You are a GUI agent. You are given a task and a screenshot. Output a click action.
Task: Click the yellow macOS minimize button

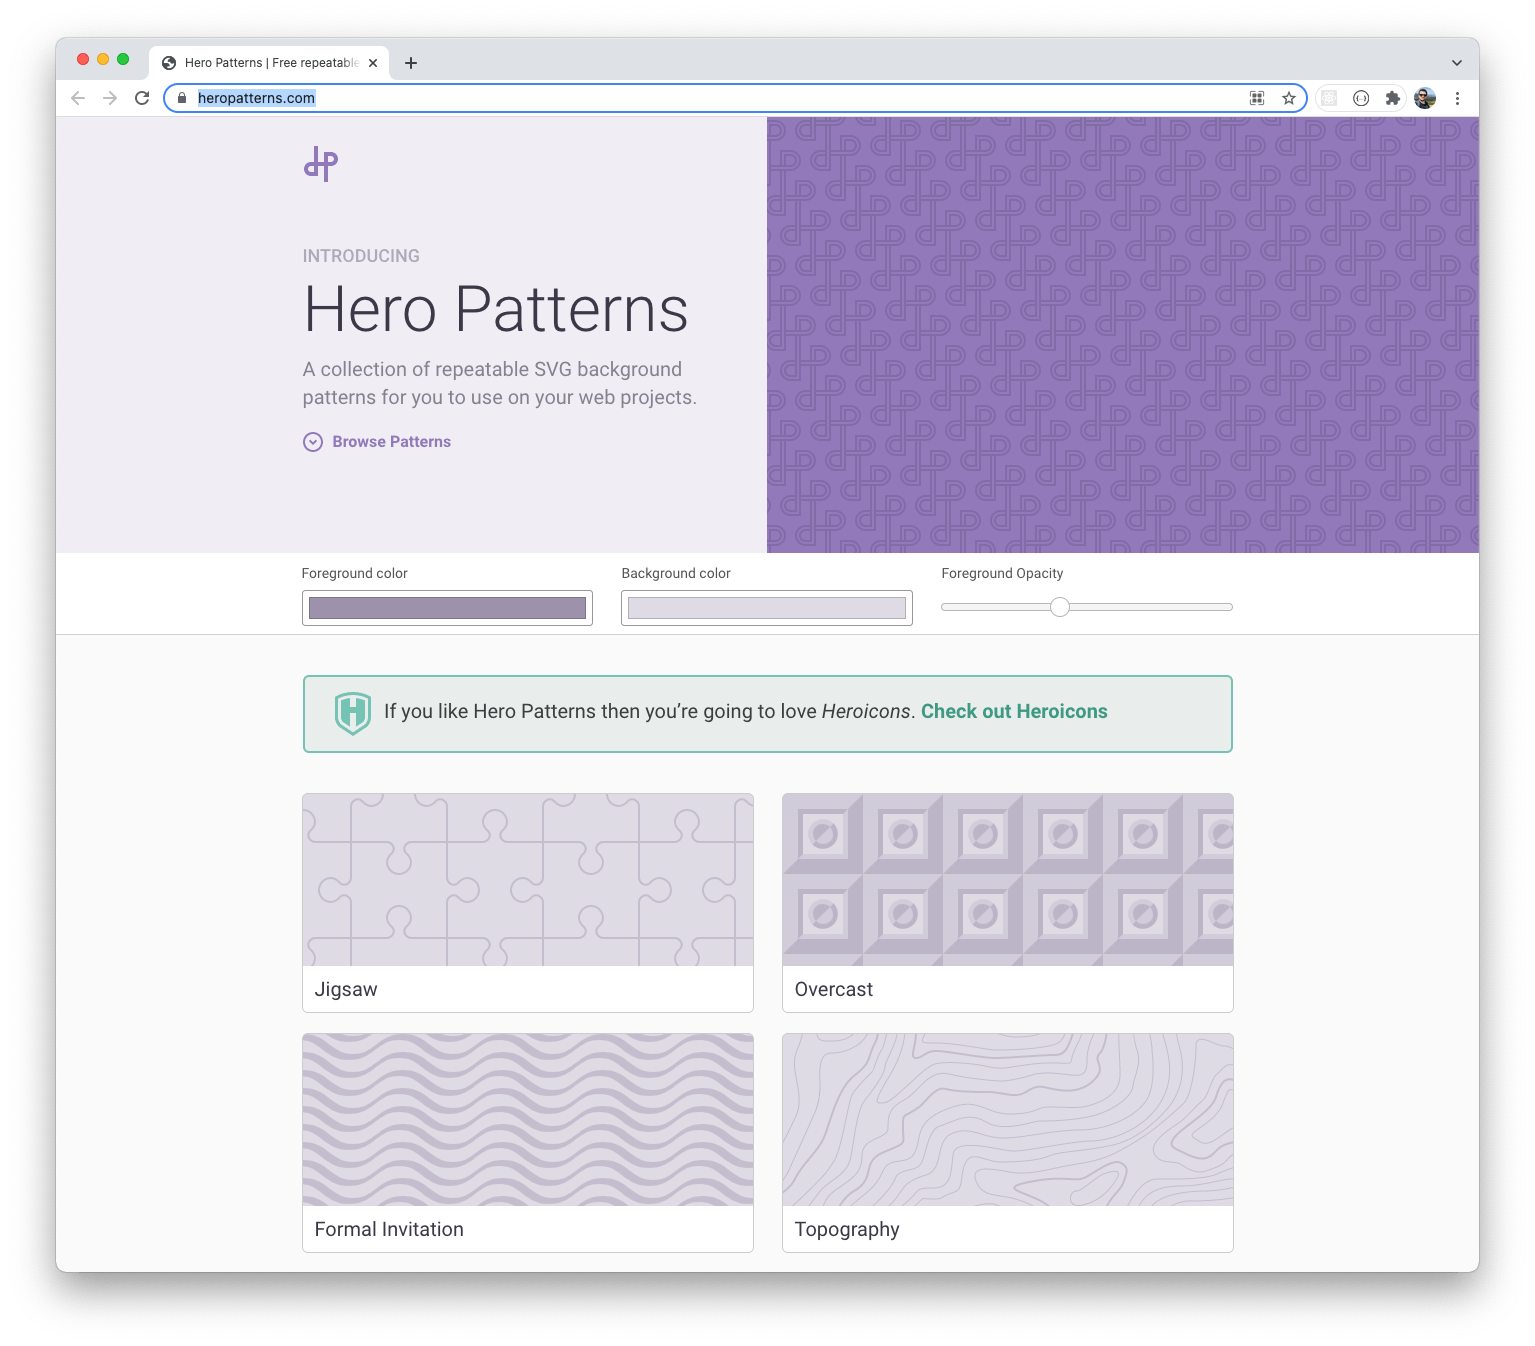(103, 59)
